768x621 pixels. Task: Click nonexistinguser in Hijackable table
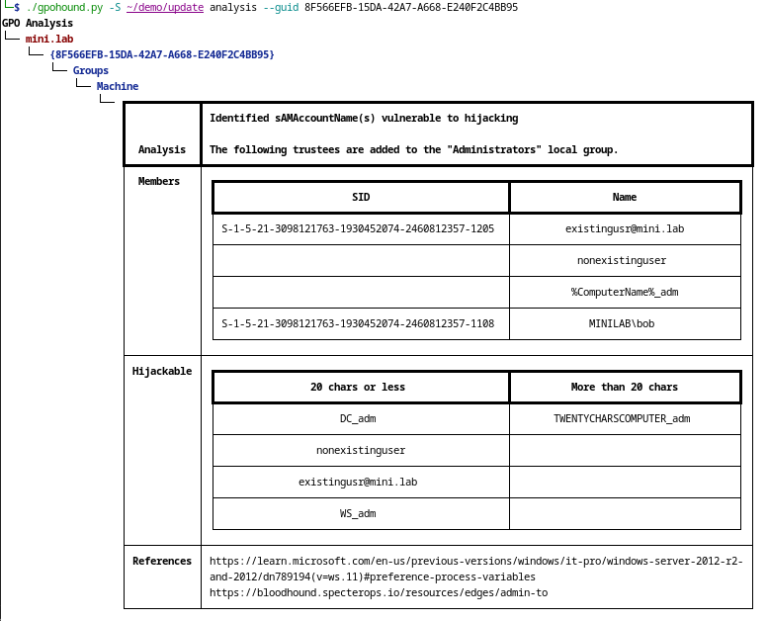click(360, 450)
